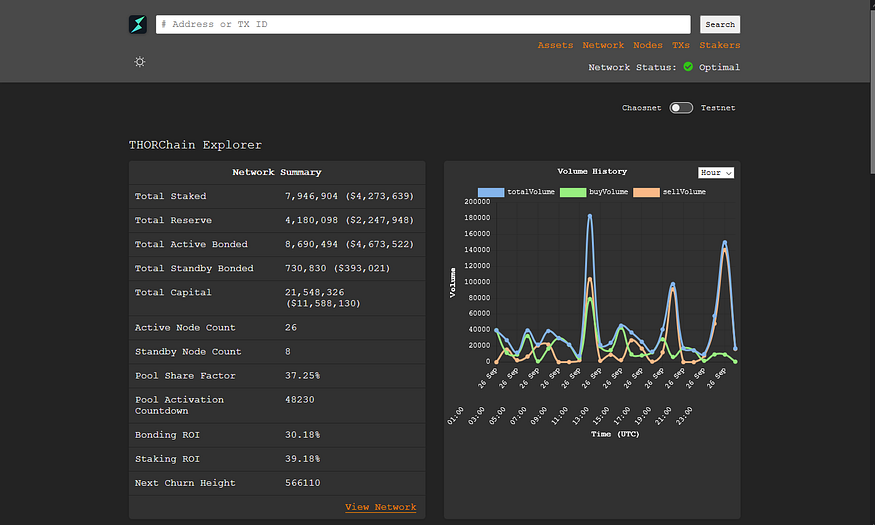Viewport: 875px width, 525px height.
Task: Toggle buyVolume green legend swatch
Action: click(x=573, y=192)
